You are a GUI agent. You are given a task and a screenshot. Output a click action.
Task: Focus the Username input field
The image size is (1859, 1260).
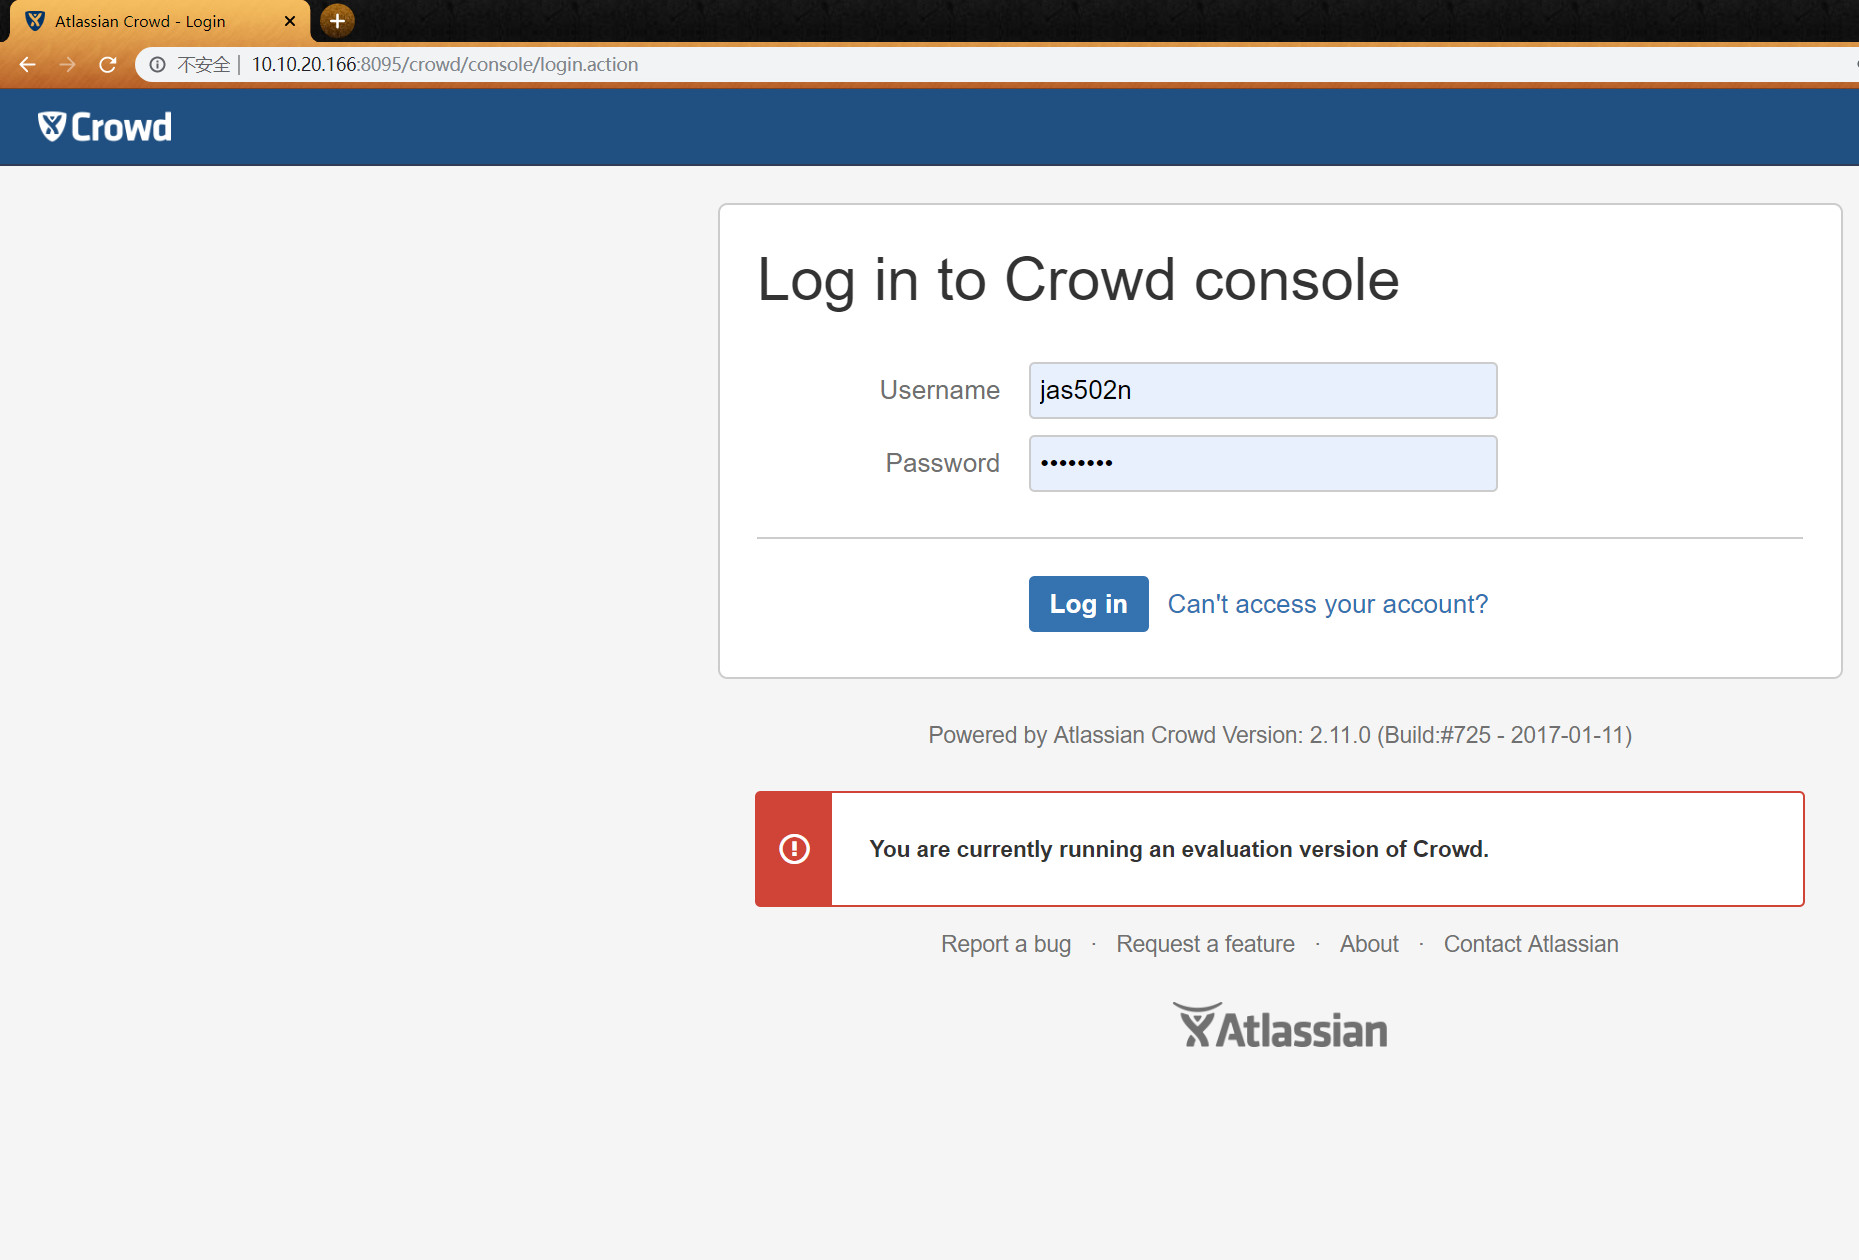(1263, 390)
